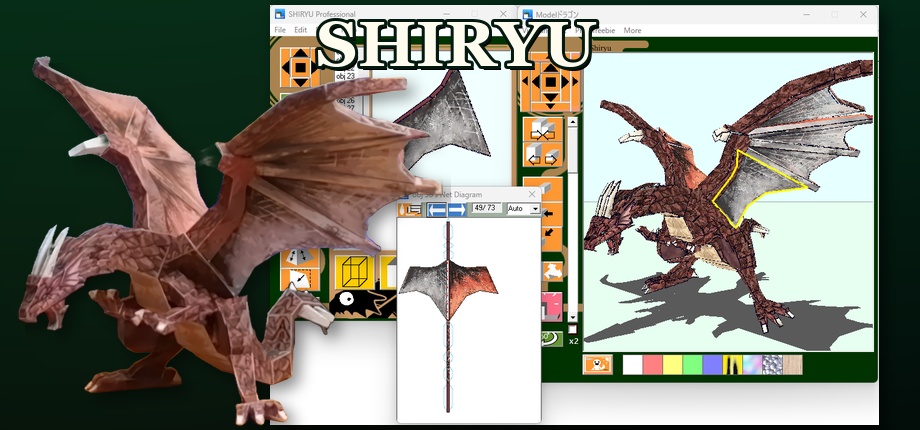Select obj 23 in the object list

[x=346, y=76]
